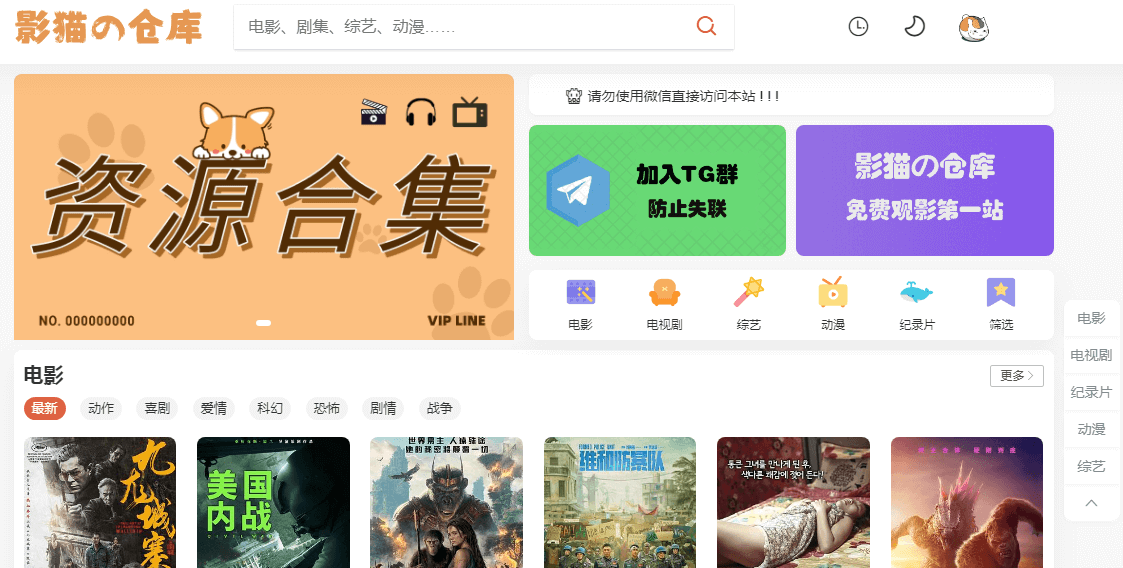
Task: Jump to 纪录片 in side navigation
Action: (x=1091, y=393)
